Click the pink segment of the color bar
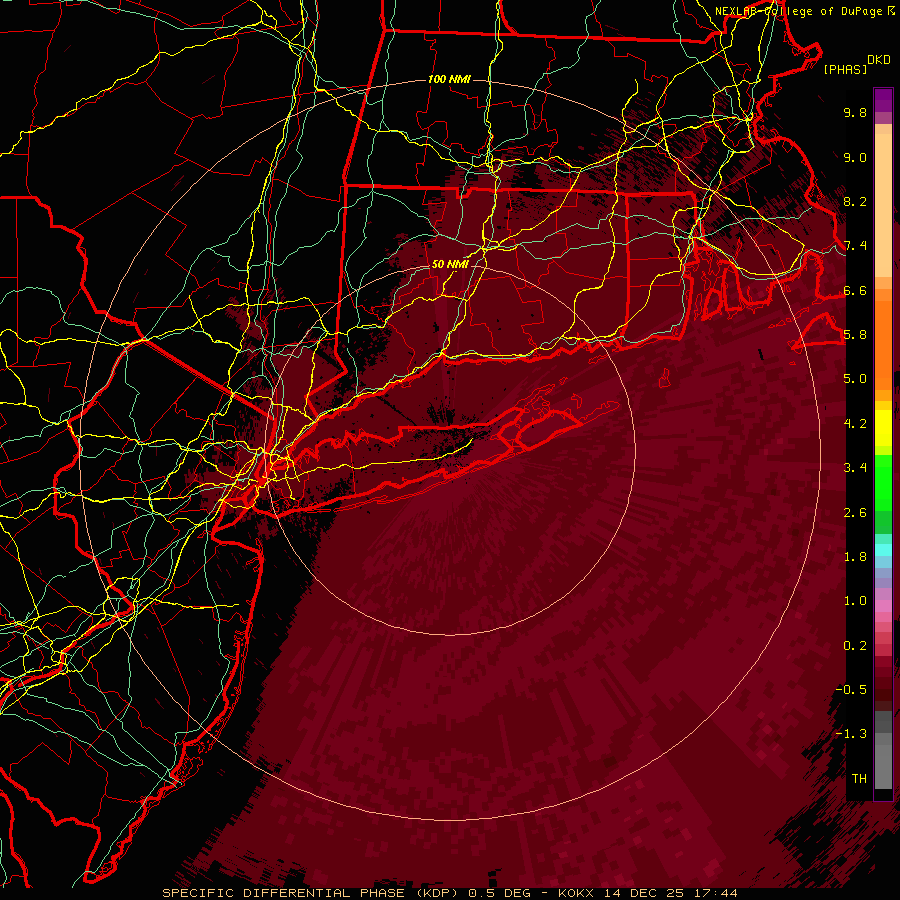The width and height of the screenshot is (900, 900). tap(883, 606)
